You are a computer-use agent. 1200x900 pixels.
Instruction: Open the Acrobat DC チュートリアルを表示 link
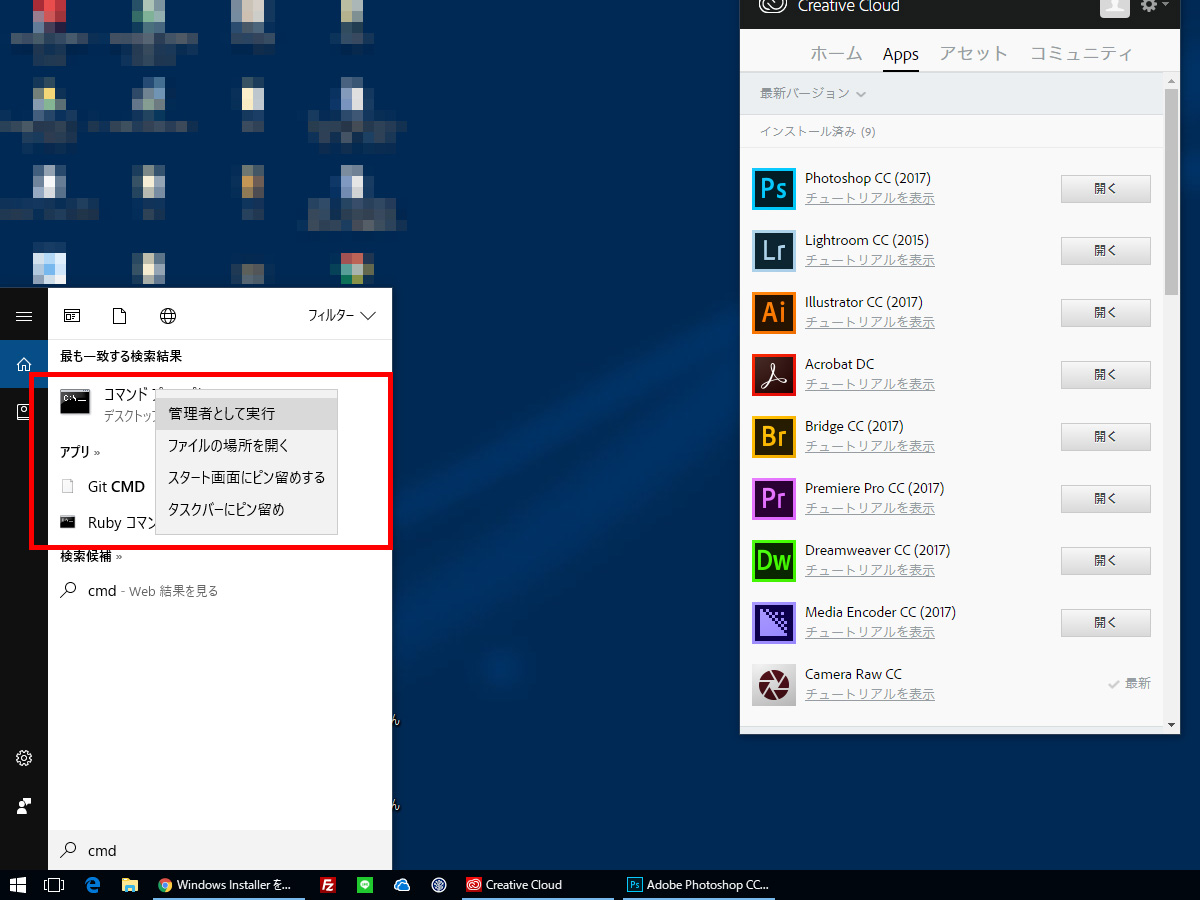[869, 384]
